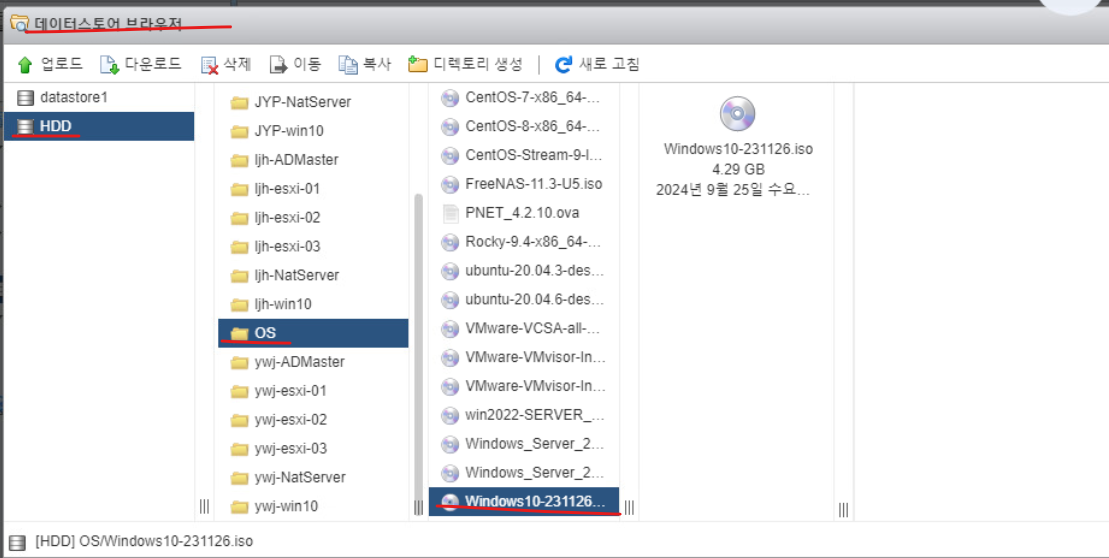The image size is (1109, 558).
Task: Click the green Upload arrow icon
Action: click(25, 65)
